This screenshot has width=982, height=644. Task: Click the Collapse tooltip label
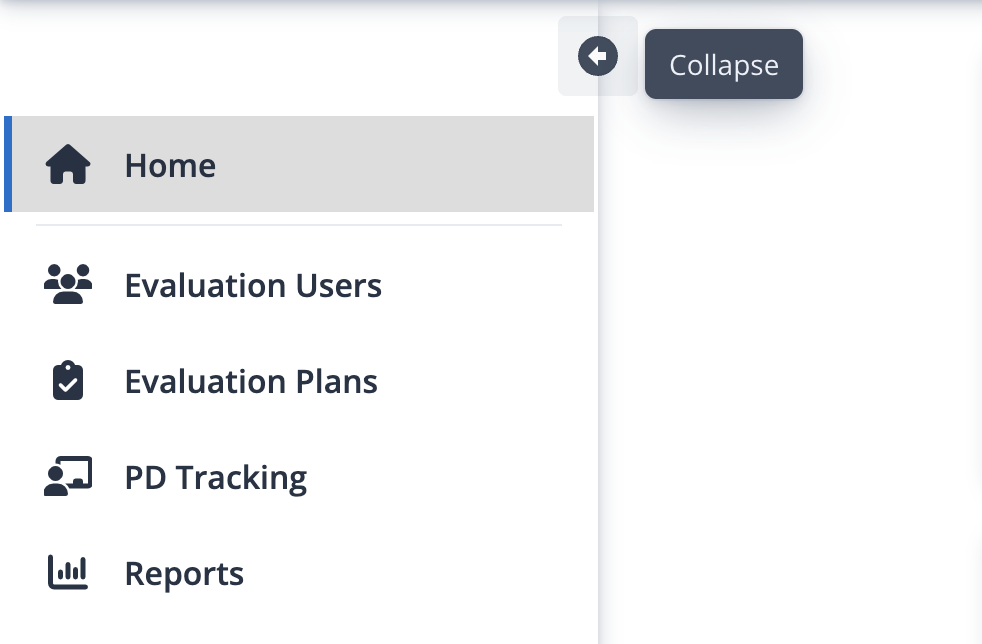pos(724,64)
